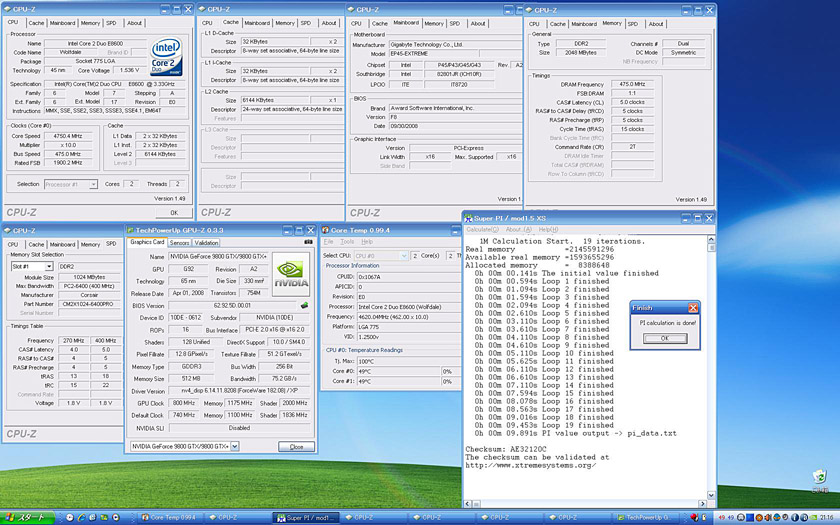Click the GPU Clock 800 MHz value
Screen dimensions: 840x525
(184, 403)
